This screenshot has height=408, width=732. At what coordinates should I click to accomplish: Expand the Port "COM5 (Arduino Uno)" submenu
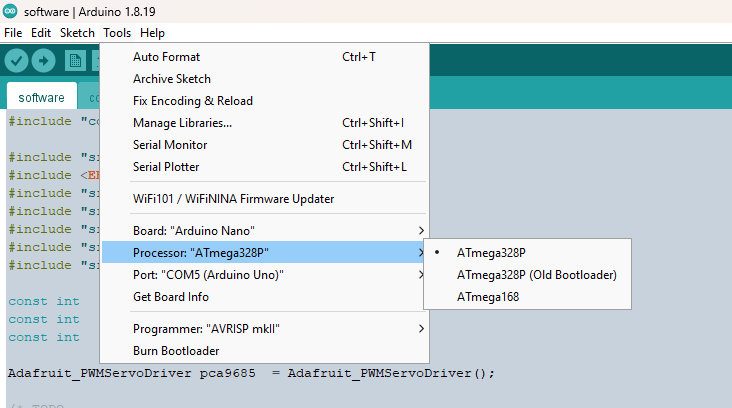pyautogui.click(x=265, y=274)
